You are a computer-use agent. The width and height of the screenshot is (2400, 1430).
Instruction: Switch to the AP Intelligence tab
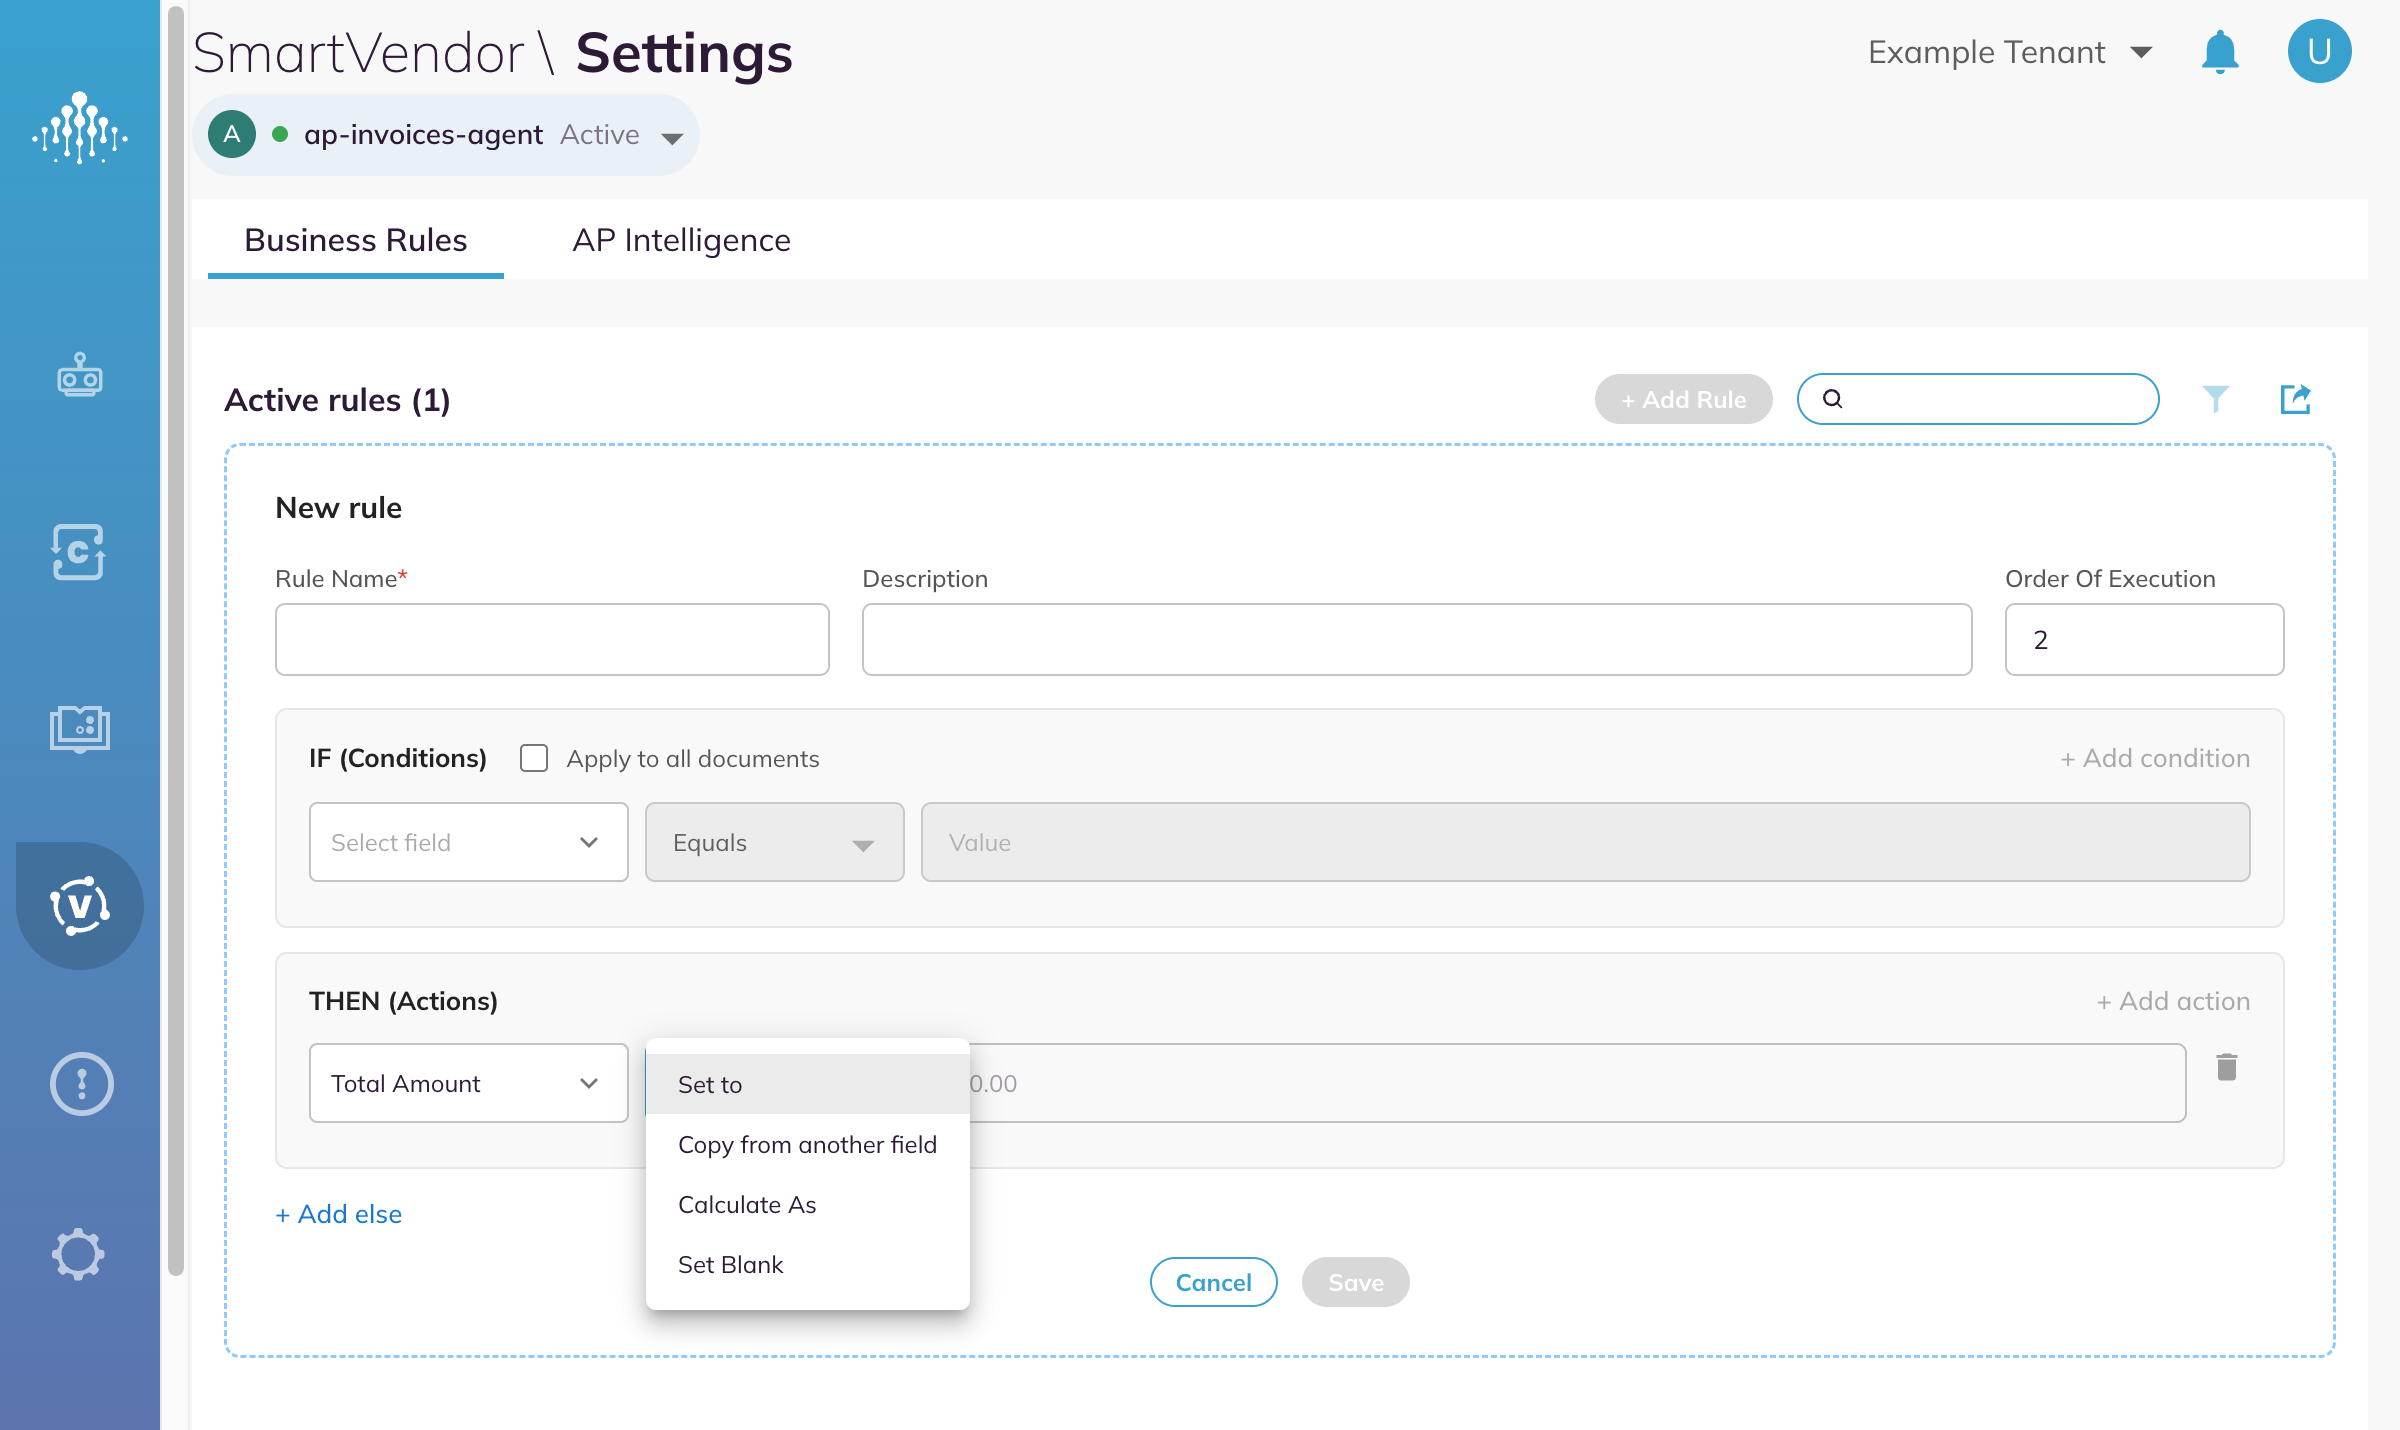682,240
